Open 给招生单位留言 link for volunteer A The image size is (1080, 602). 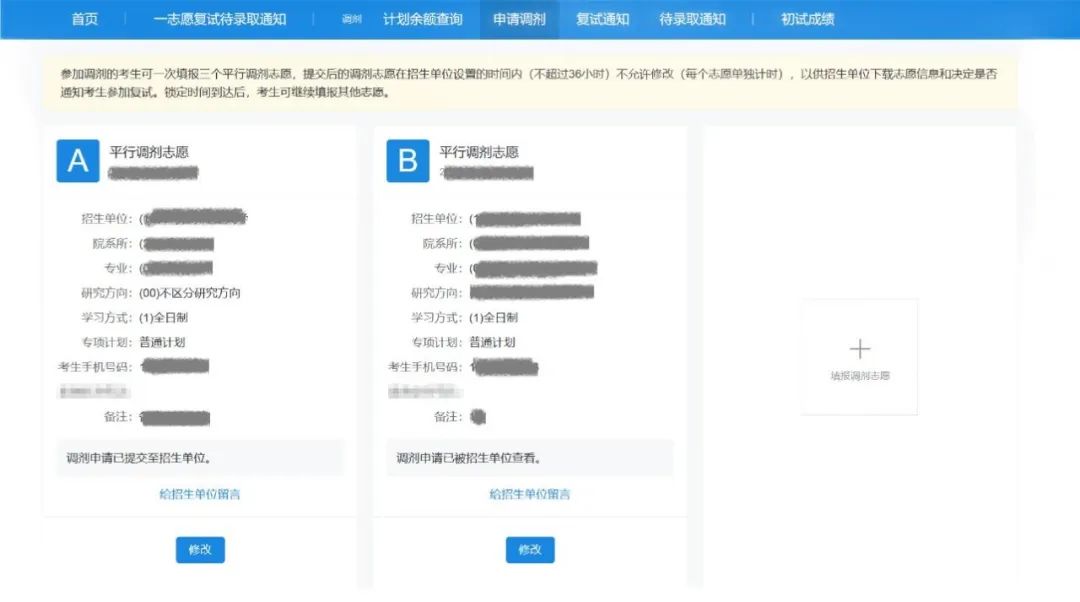(x=200, y=494)
